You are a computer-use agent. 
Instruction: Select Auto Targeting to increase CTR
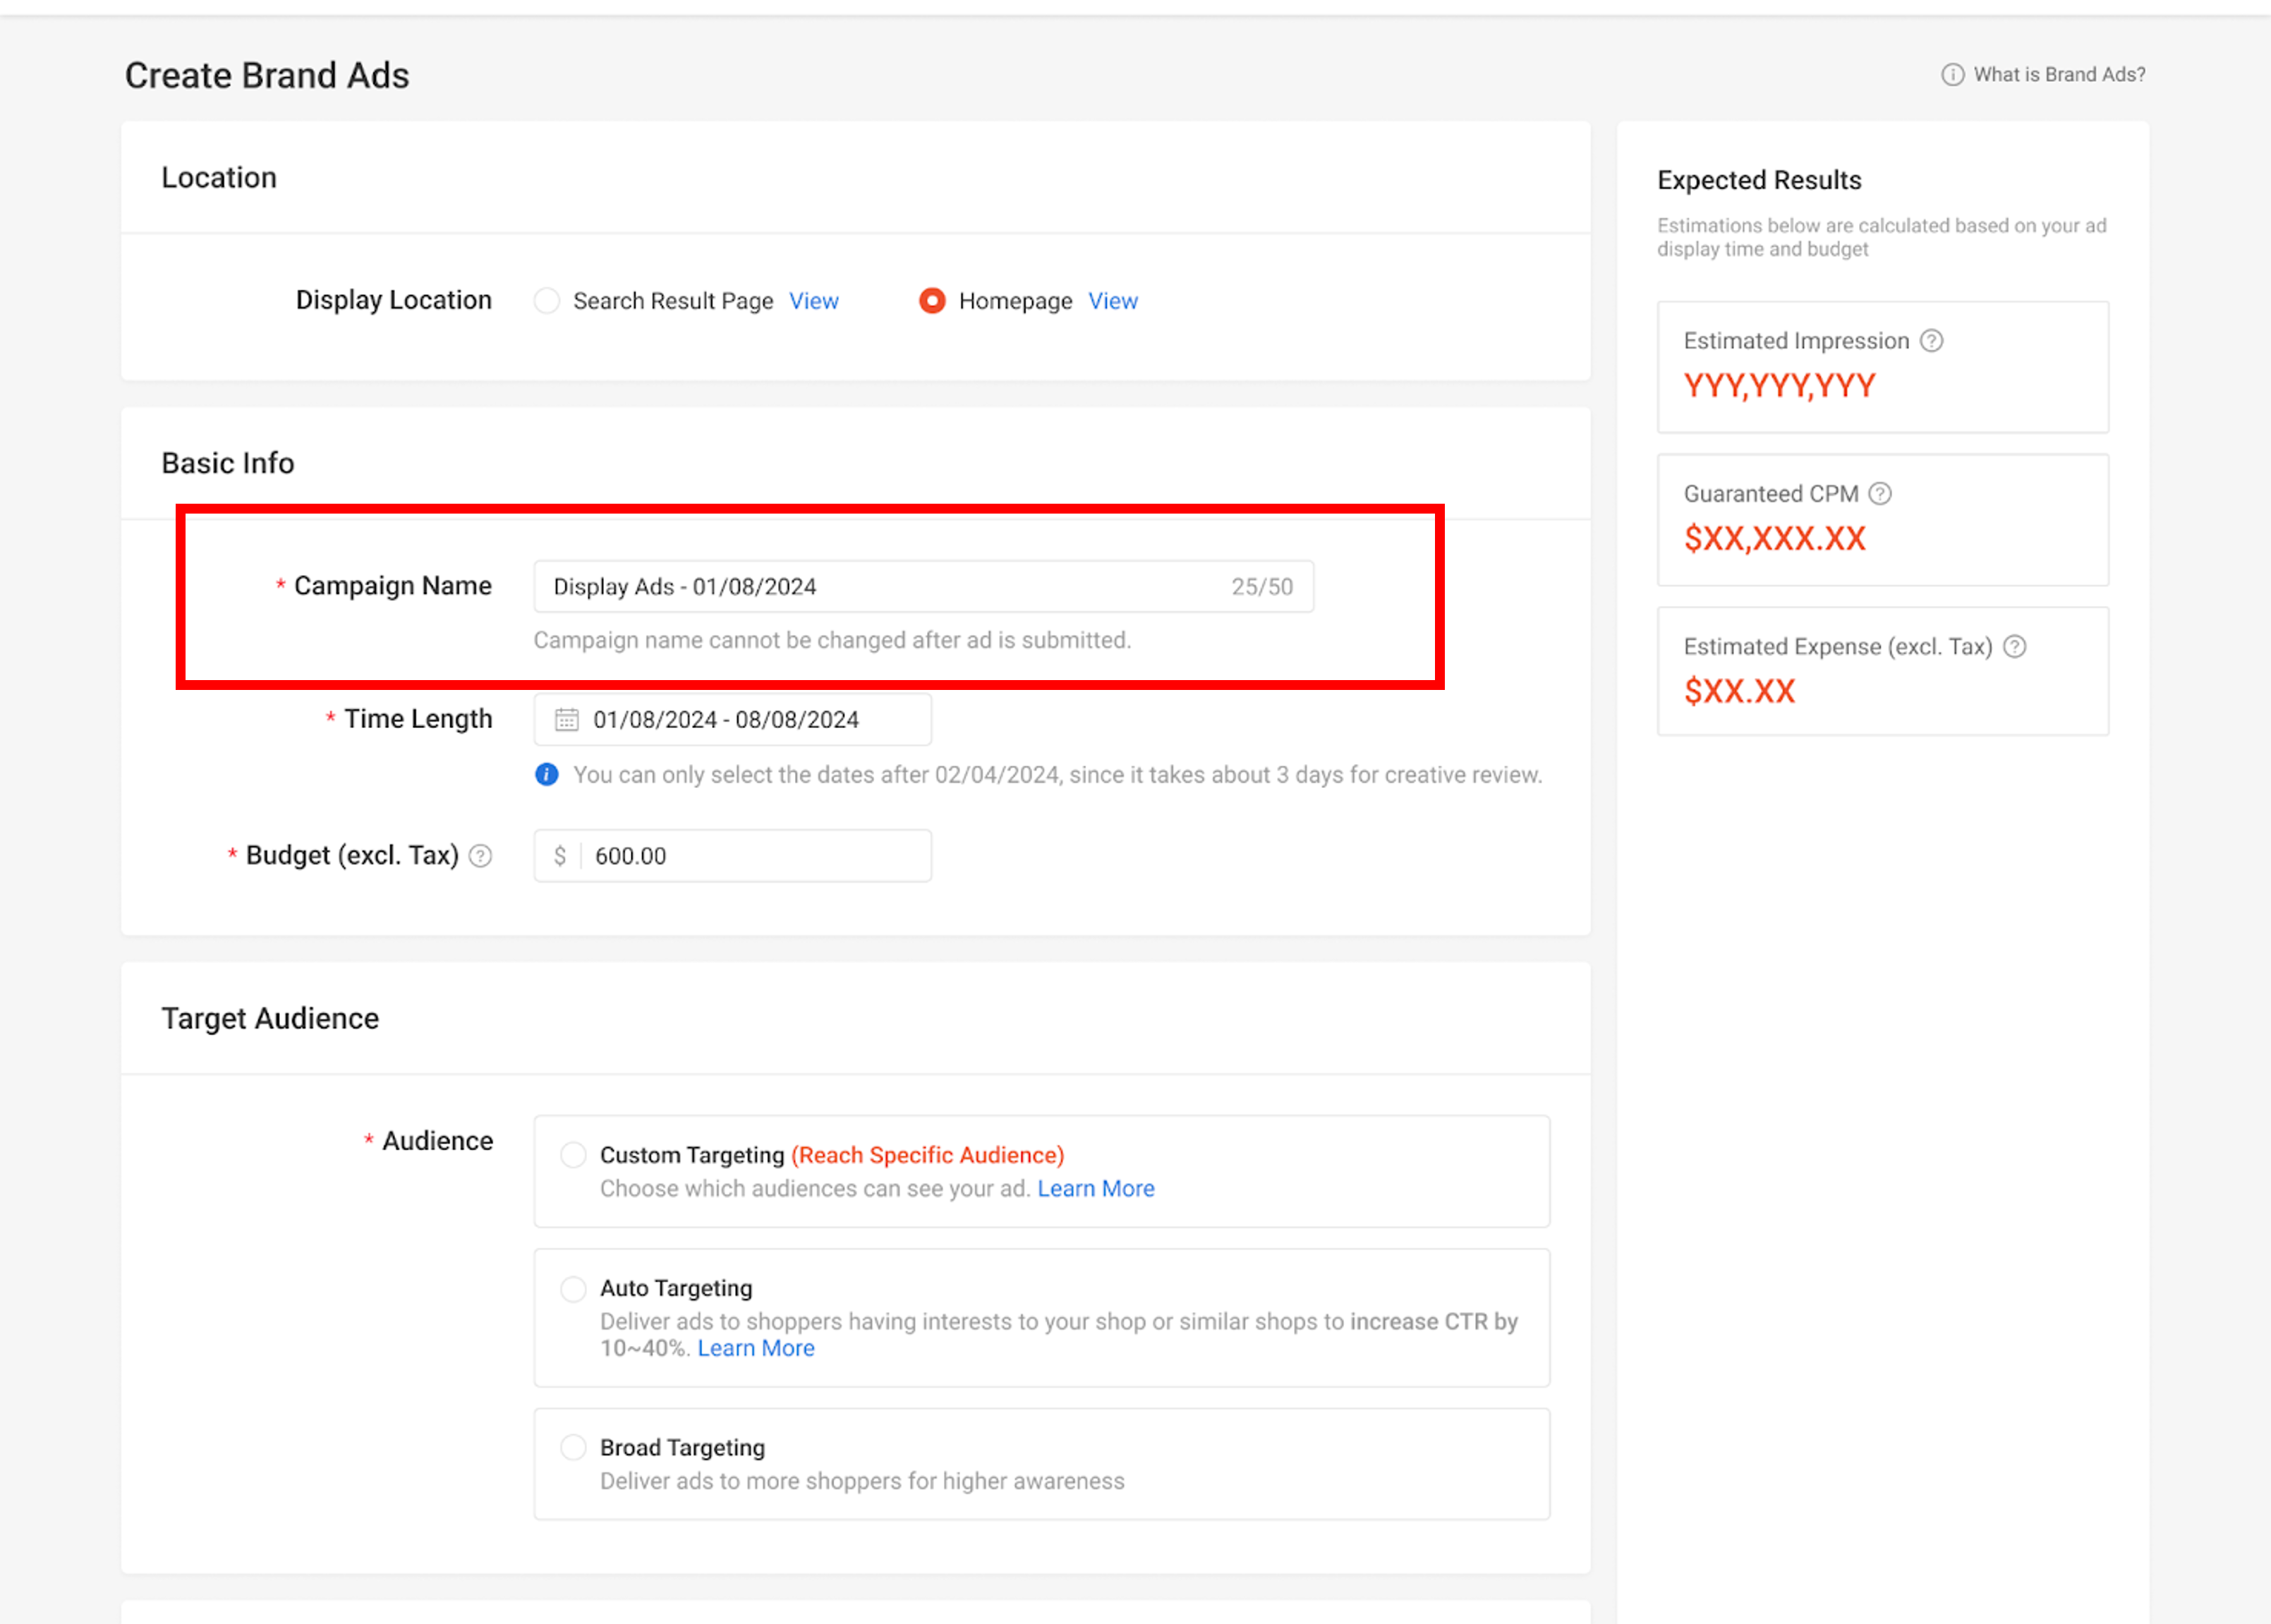573,1289
